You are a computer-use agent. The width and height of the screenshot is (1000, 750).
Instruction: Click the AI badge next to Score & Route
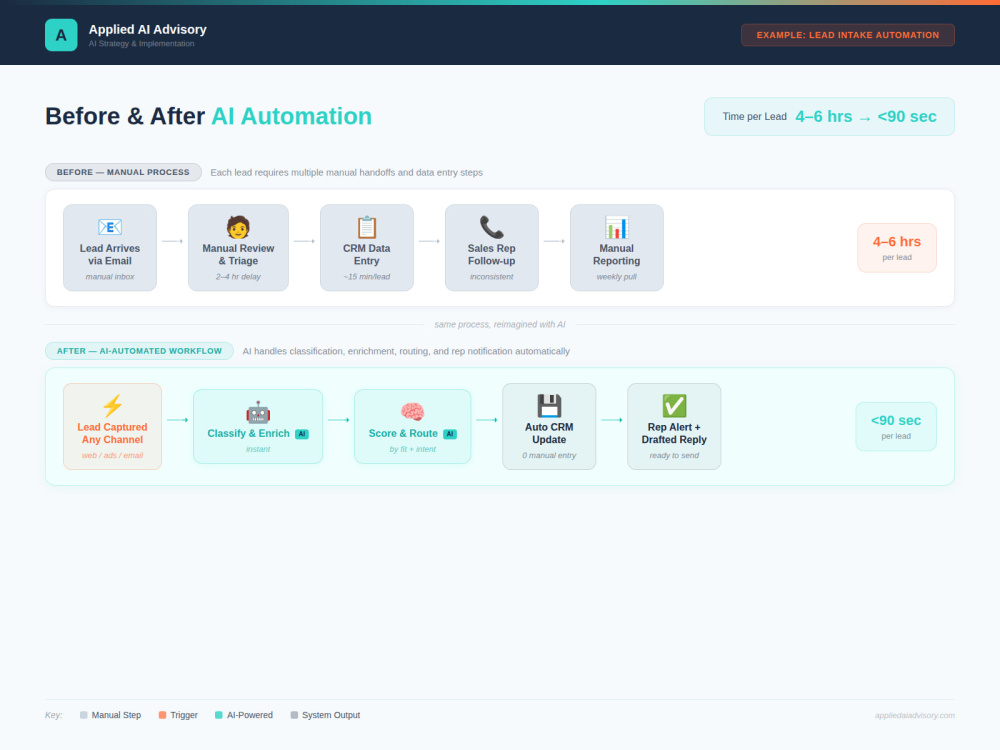(450, 434)
